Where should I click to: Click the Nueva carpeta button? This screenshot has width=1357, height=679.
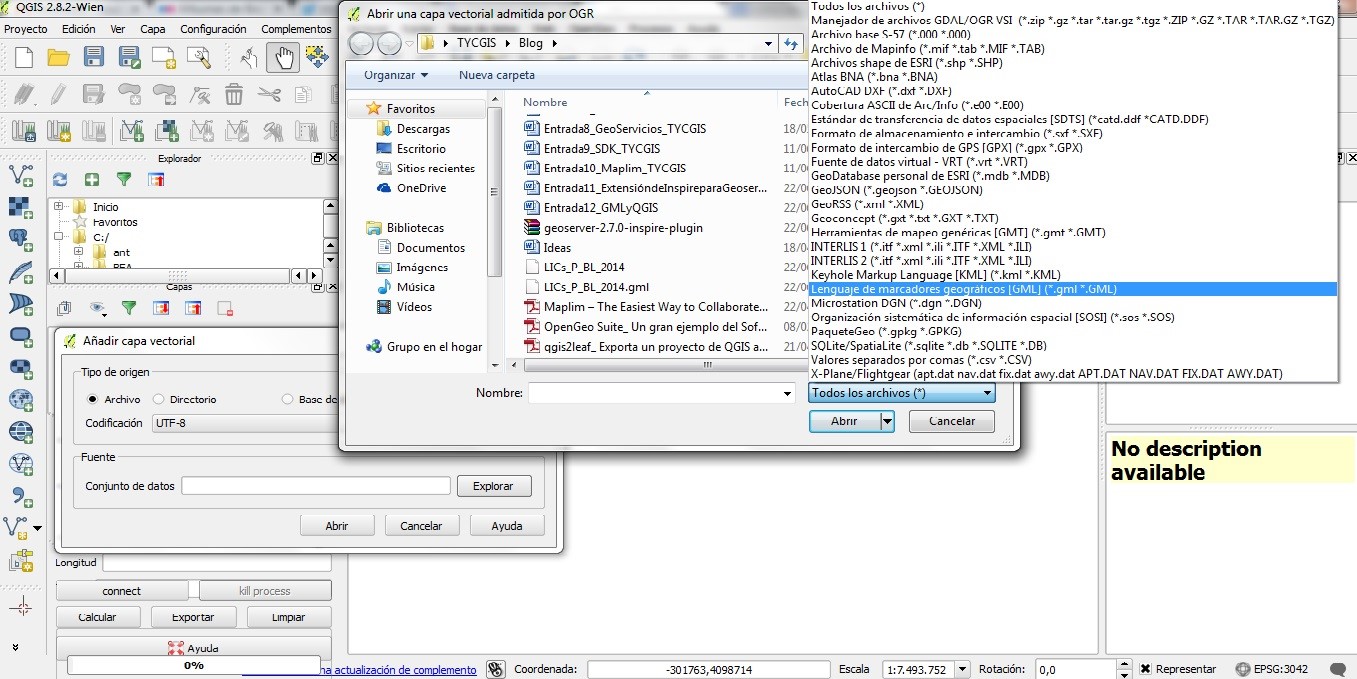point(498,75)
